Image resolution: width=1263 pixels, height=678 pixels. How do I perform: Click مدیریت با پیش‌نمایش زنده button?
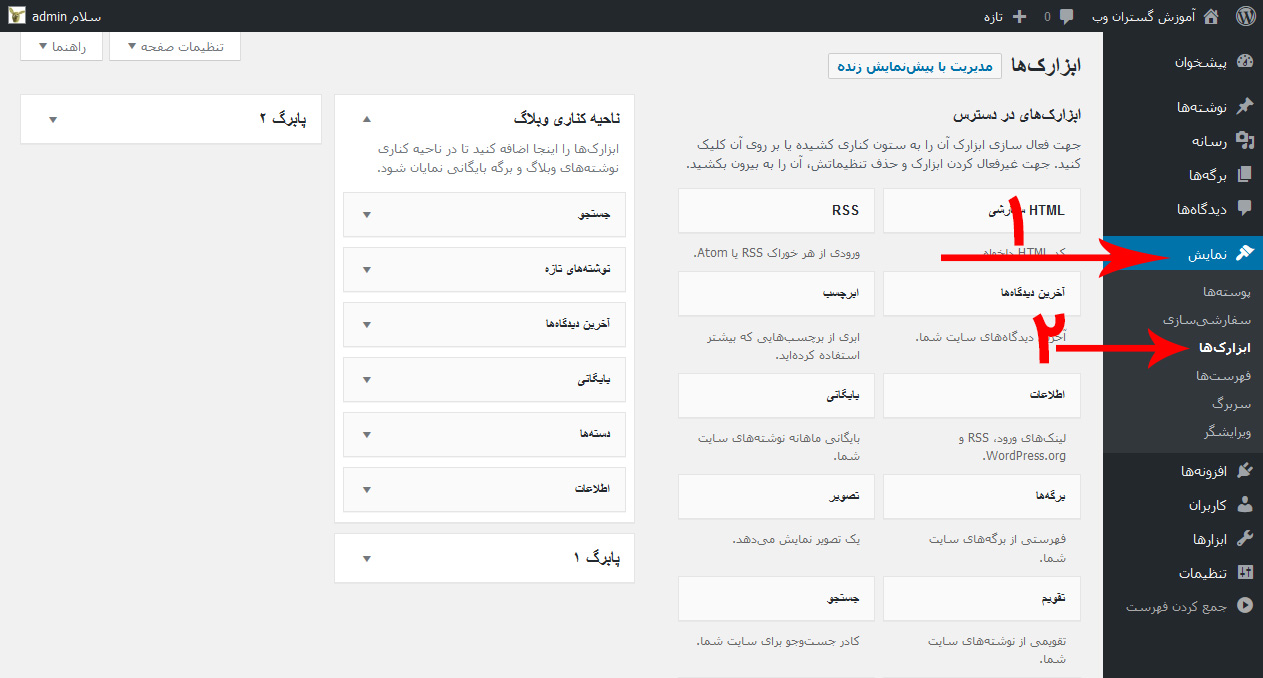coord(915,66)
